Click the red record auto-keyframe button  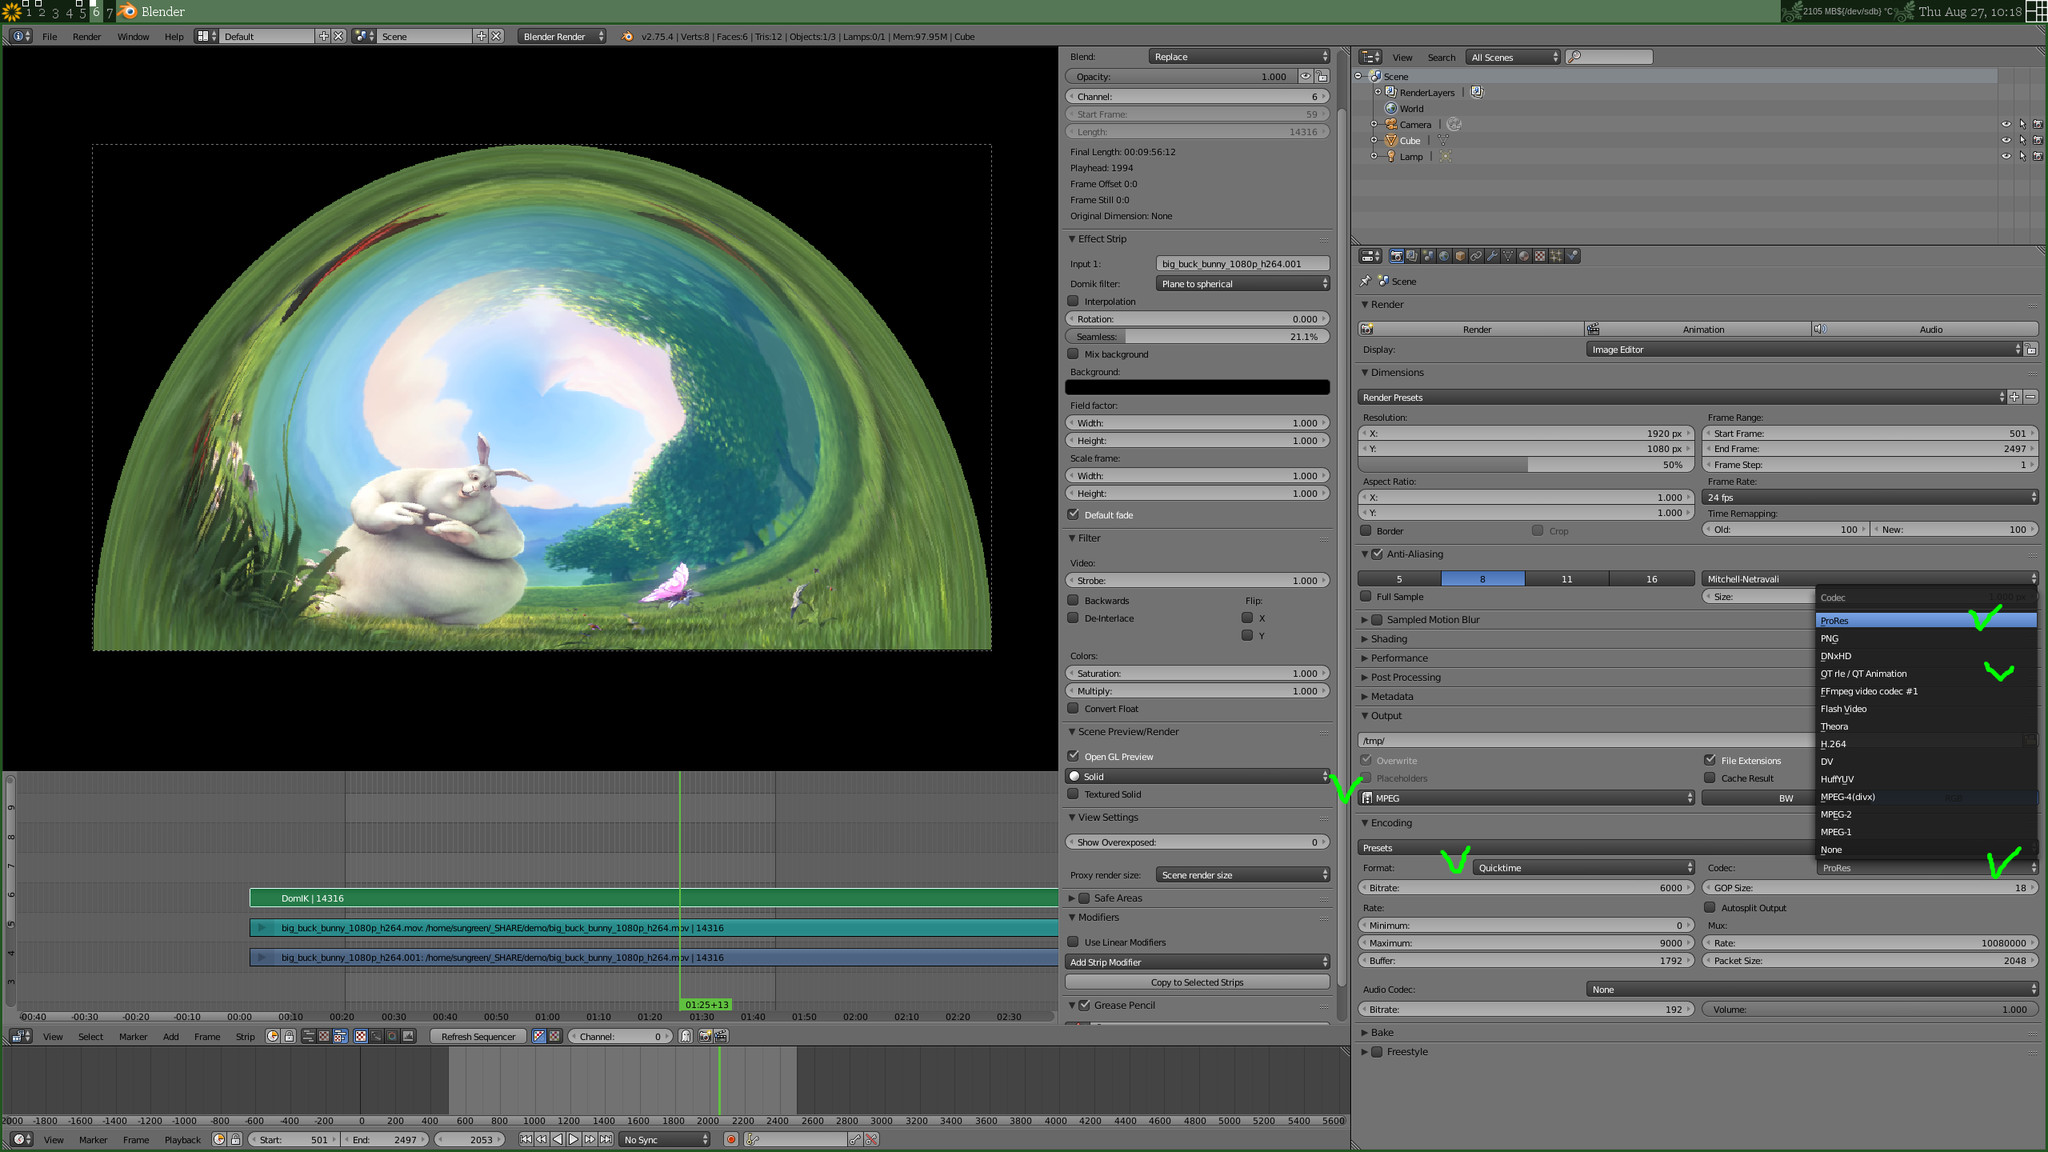[731, 1139]
